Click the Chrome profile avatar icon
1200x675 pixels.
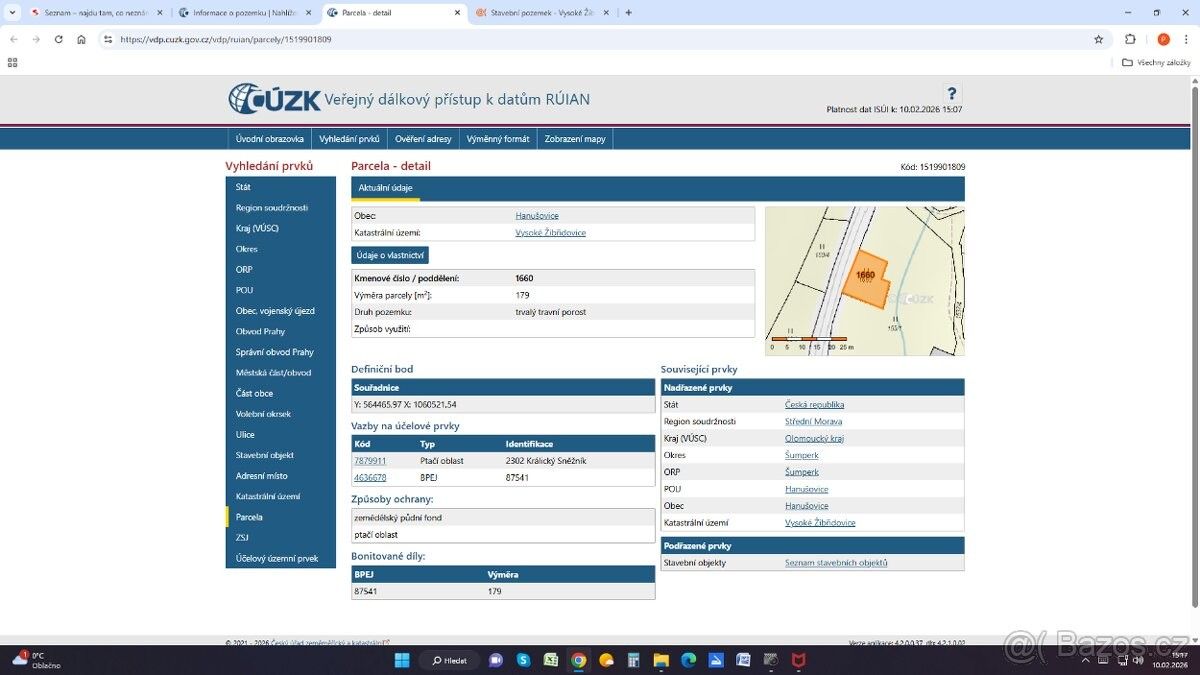tap(1163, 38)
